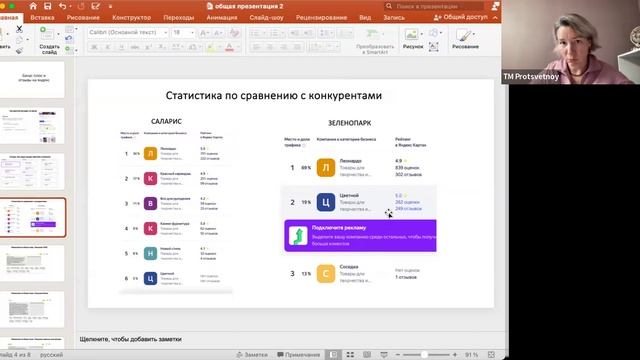Open the Конструктор tab

click(131, 18)
